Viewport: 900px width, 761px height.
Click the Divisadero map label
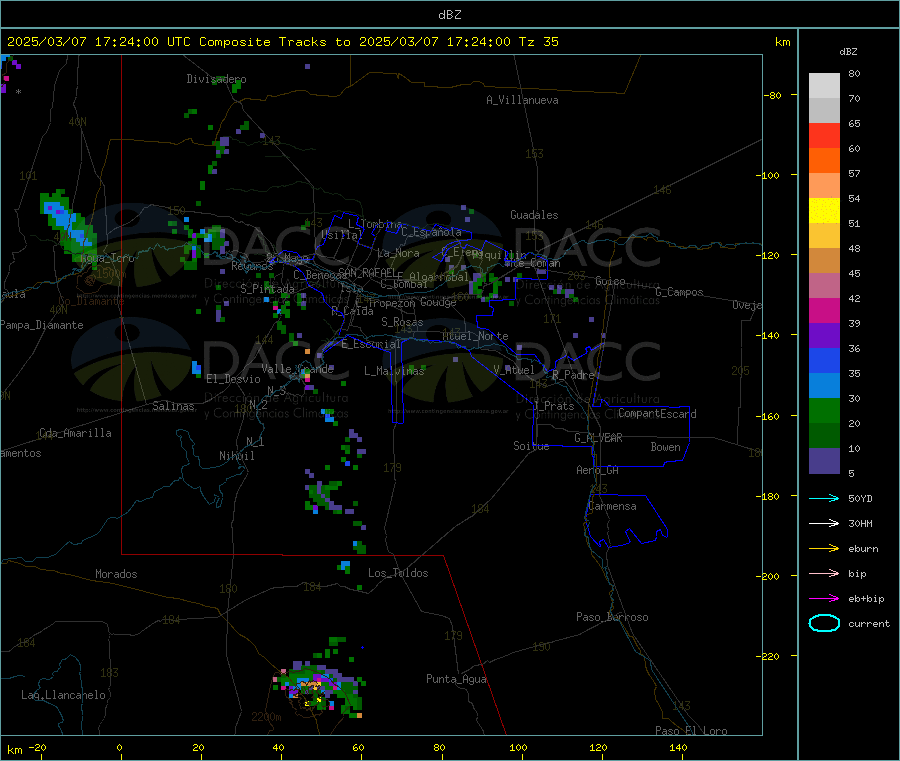pos(216,79)
